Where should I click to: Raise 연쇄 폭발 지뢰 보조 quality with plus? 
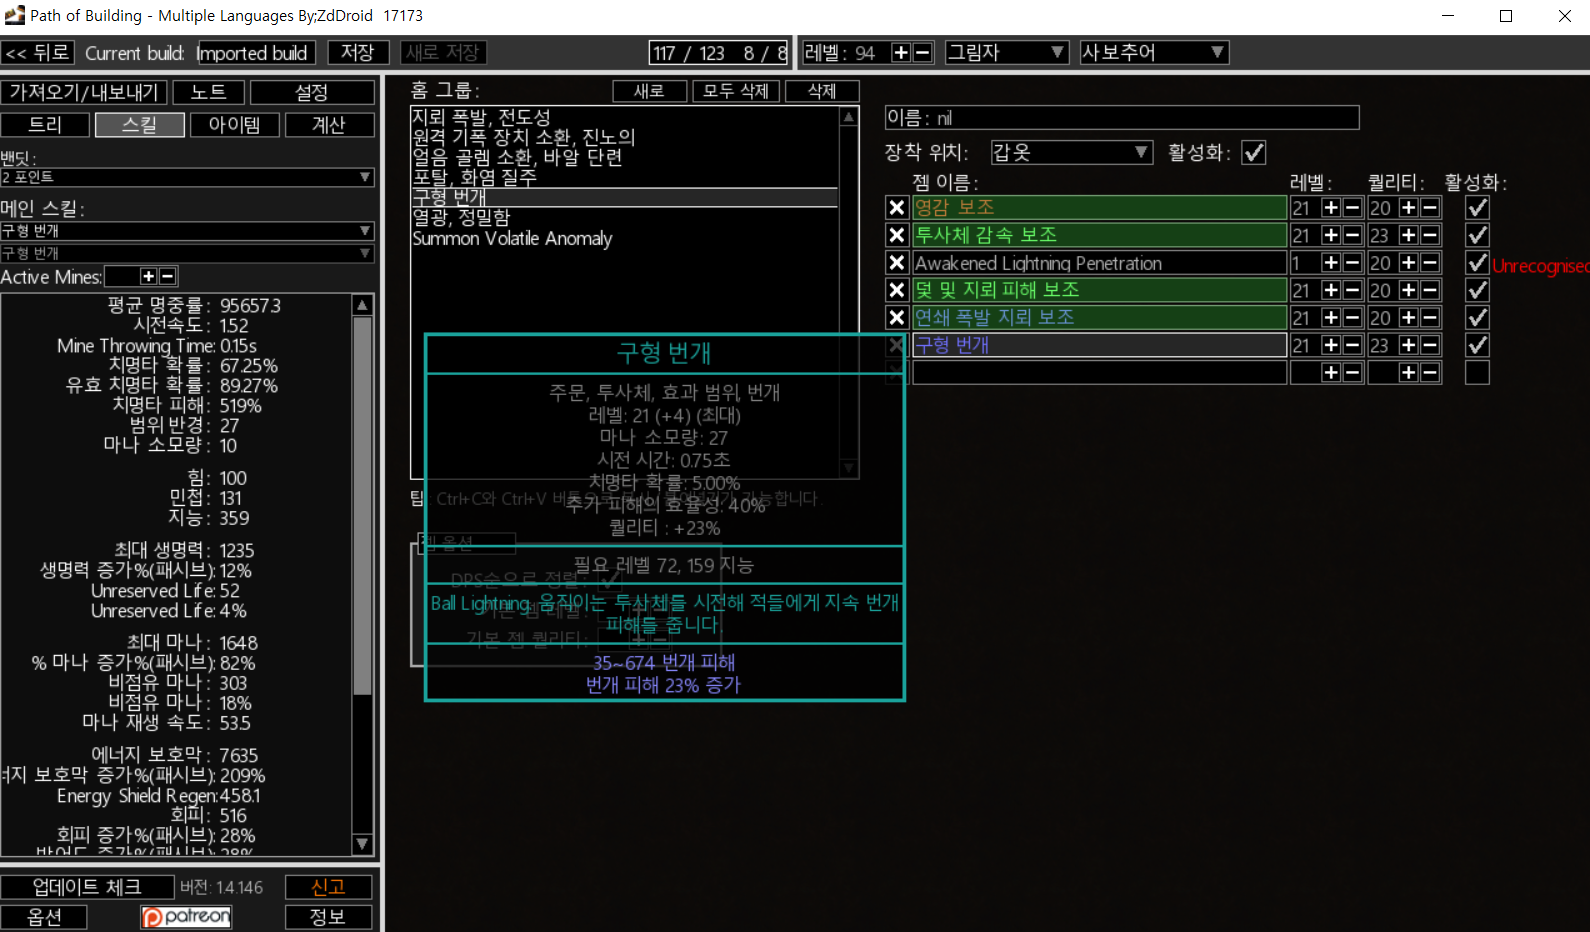[x=1409, y=317]
